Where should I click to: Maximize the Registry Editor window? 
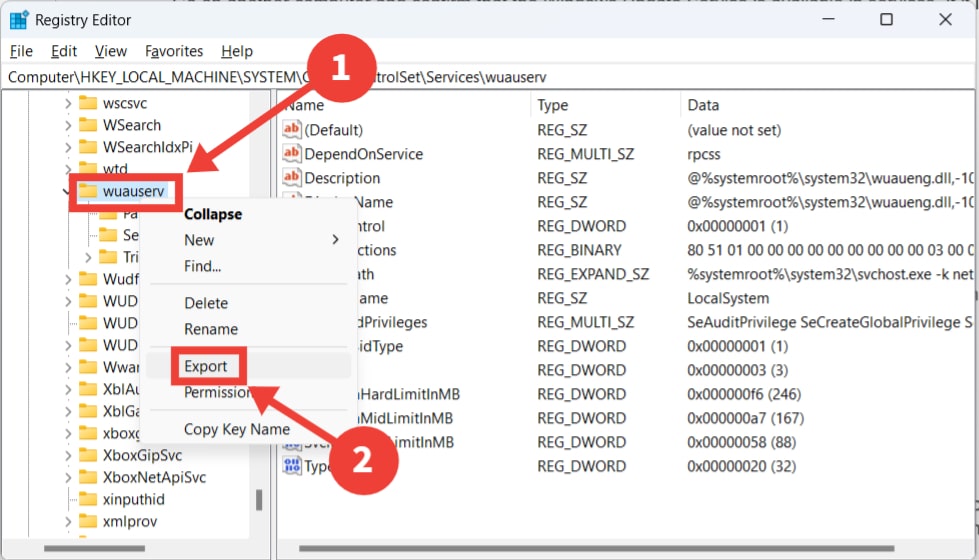pos(886,19)
